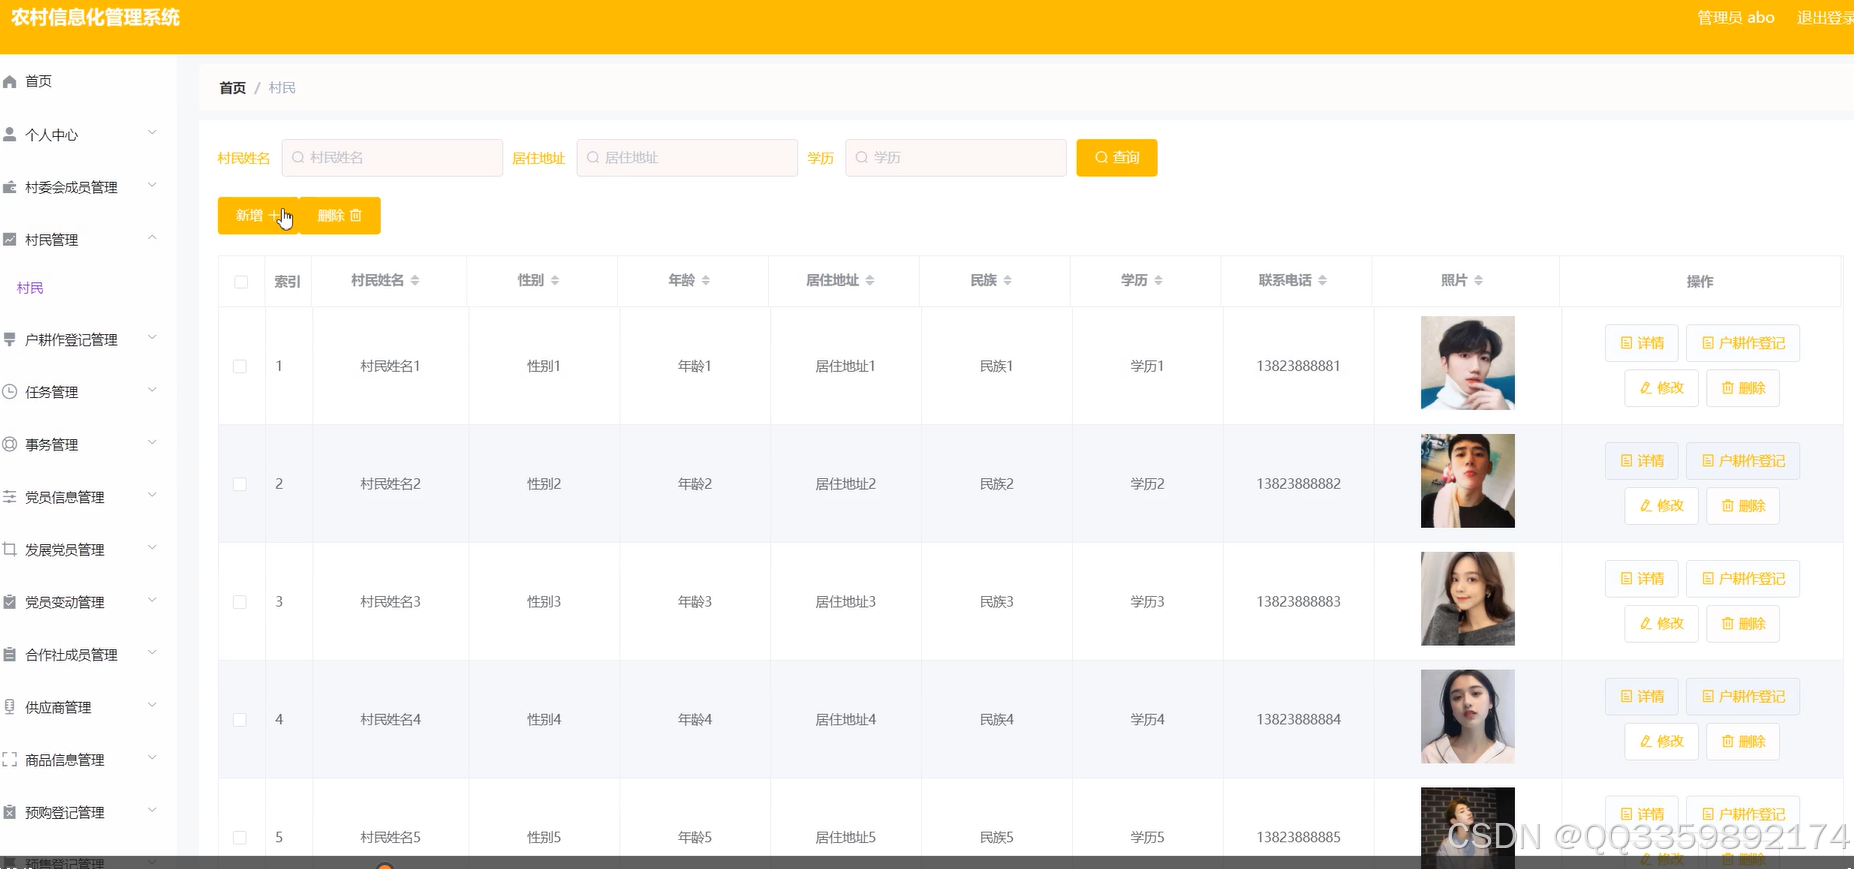Image resolution: width=1854 pixels, height=869 pixels.
Task: Click 删除 for 村民姓名4
Action: [1743, 741]
